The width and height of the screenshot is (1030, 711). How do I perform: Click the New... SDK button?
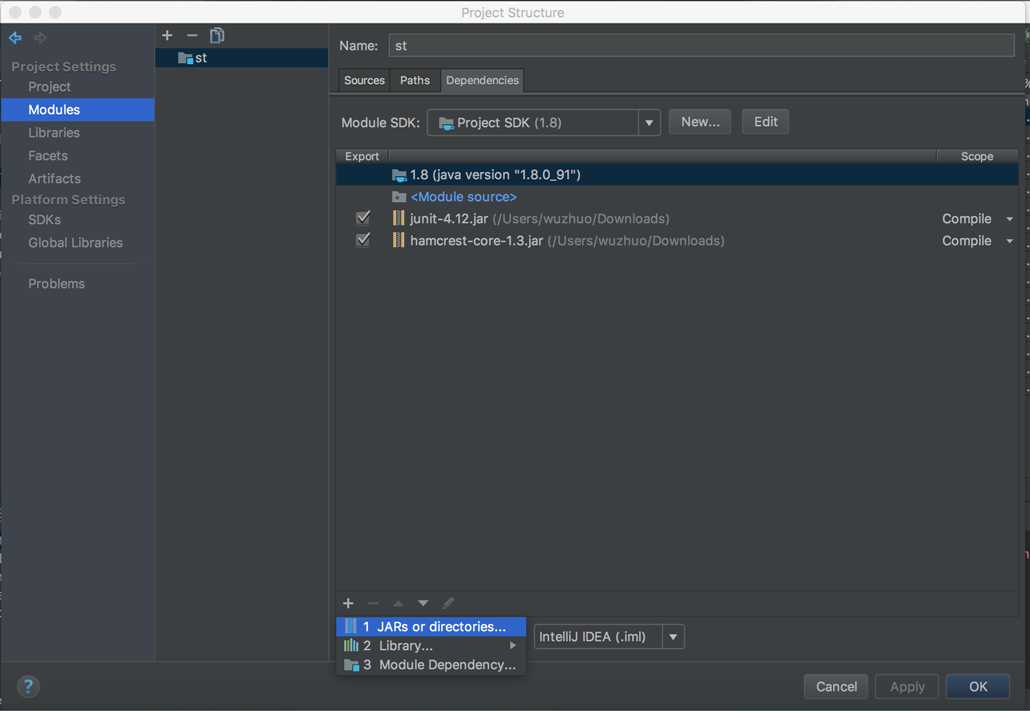click(700, 122)
